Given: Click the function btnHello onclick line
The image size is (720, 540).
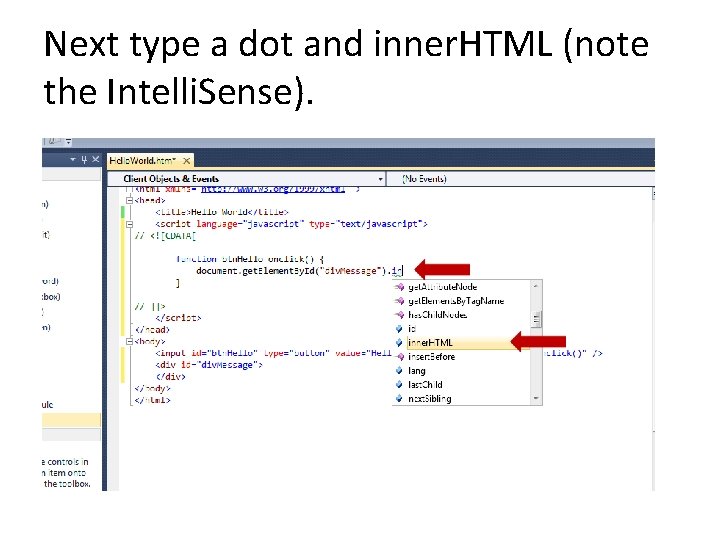Looking at the screenshot, I should [x=250, y=259].
